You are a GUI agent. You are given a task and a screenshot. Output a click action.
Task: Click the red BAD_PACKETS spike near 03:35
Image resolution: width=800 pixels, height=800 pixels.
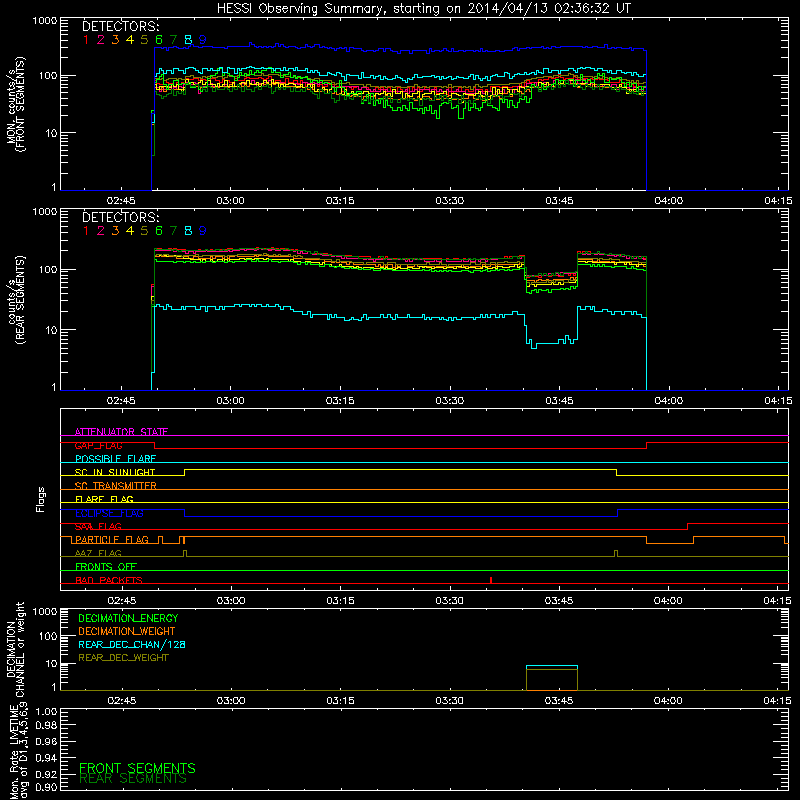(491, 580)
